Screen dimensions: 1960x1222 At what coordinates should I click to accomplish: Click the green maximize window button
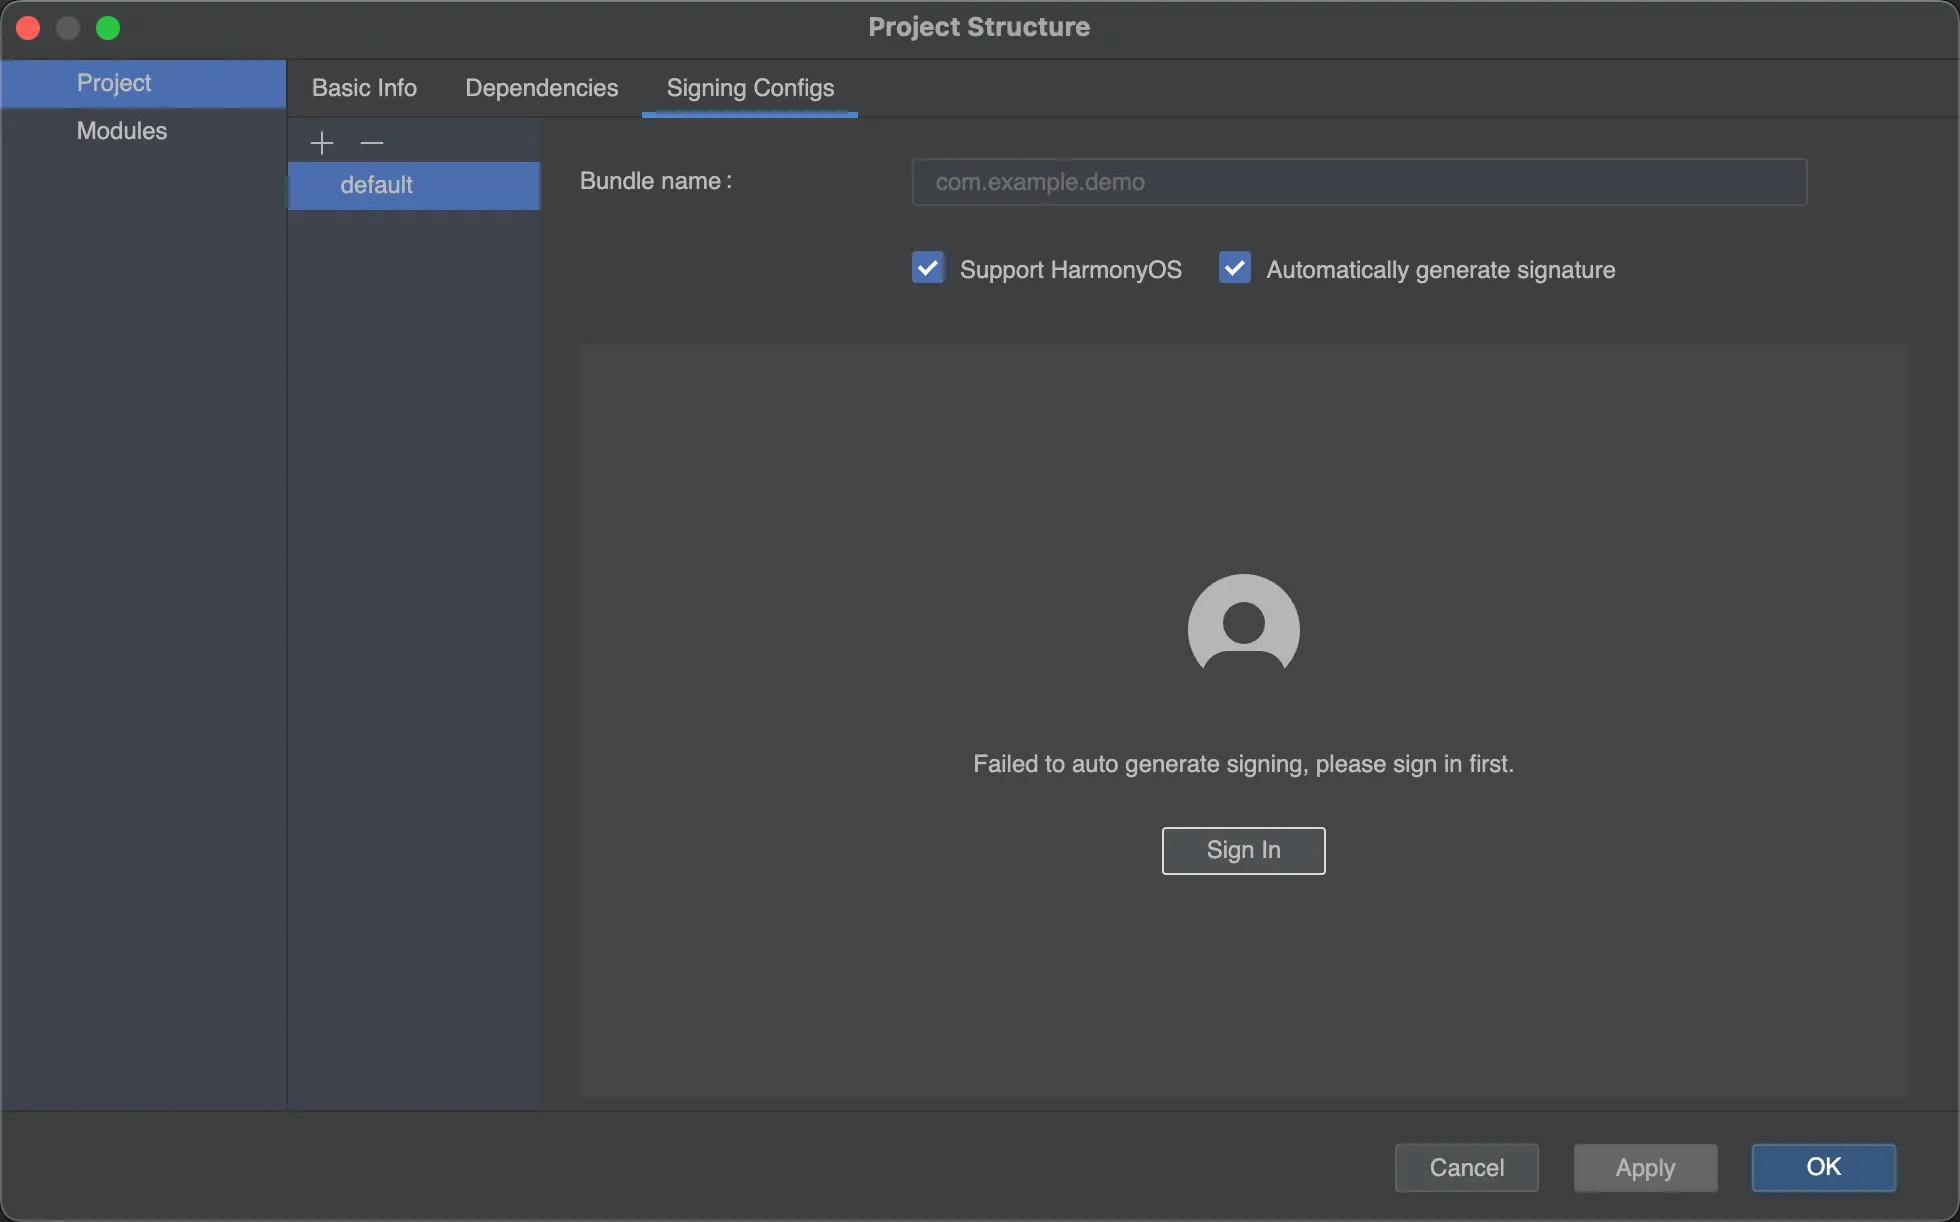108,28
